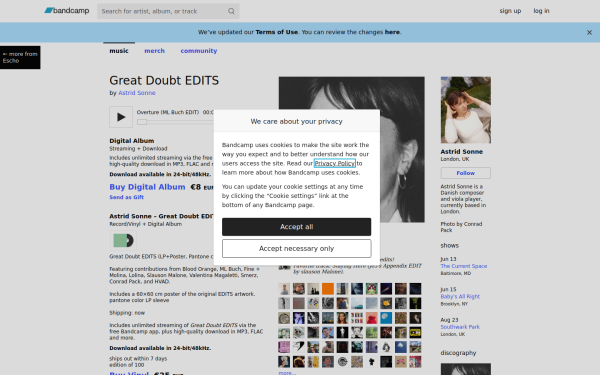Go back via 'more from Escho' button
This screenshot has width=600, height=375.
point(20,57)
